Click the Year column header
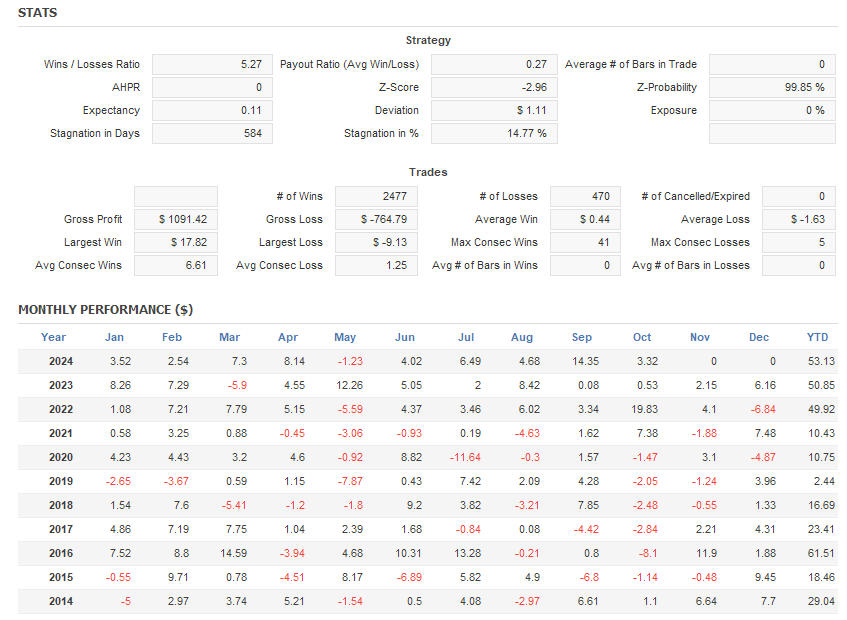 [x=53, y=338]
